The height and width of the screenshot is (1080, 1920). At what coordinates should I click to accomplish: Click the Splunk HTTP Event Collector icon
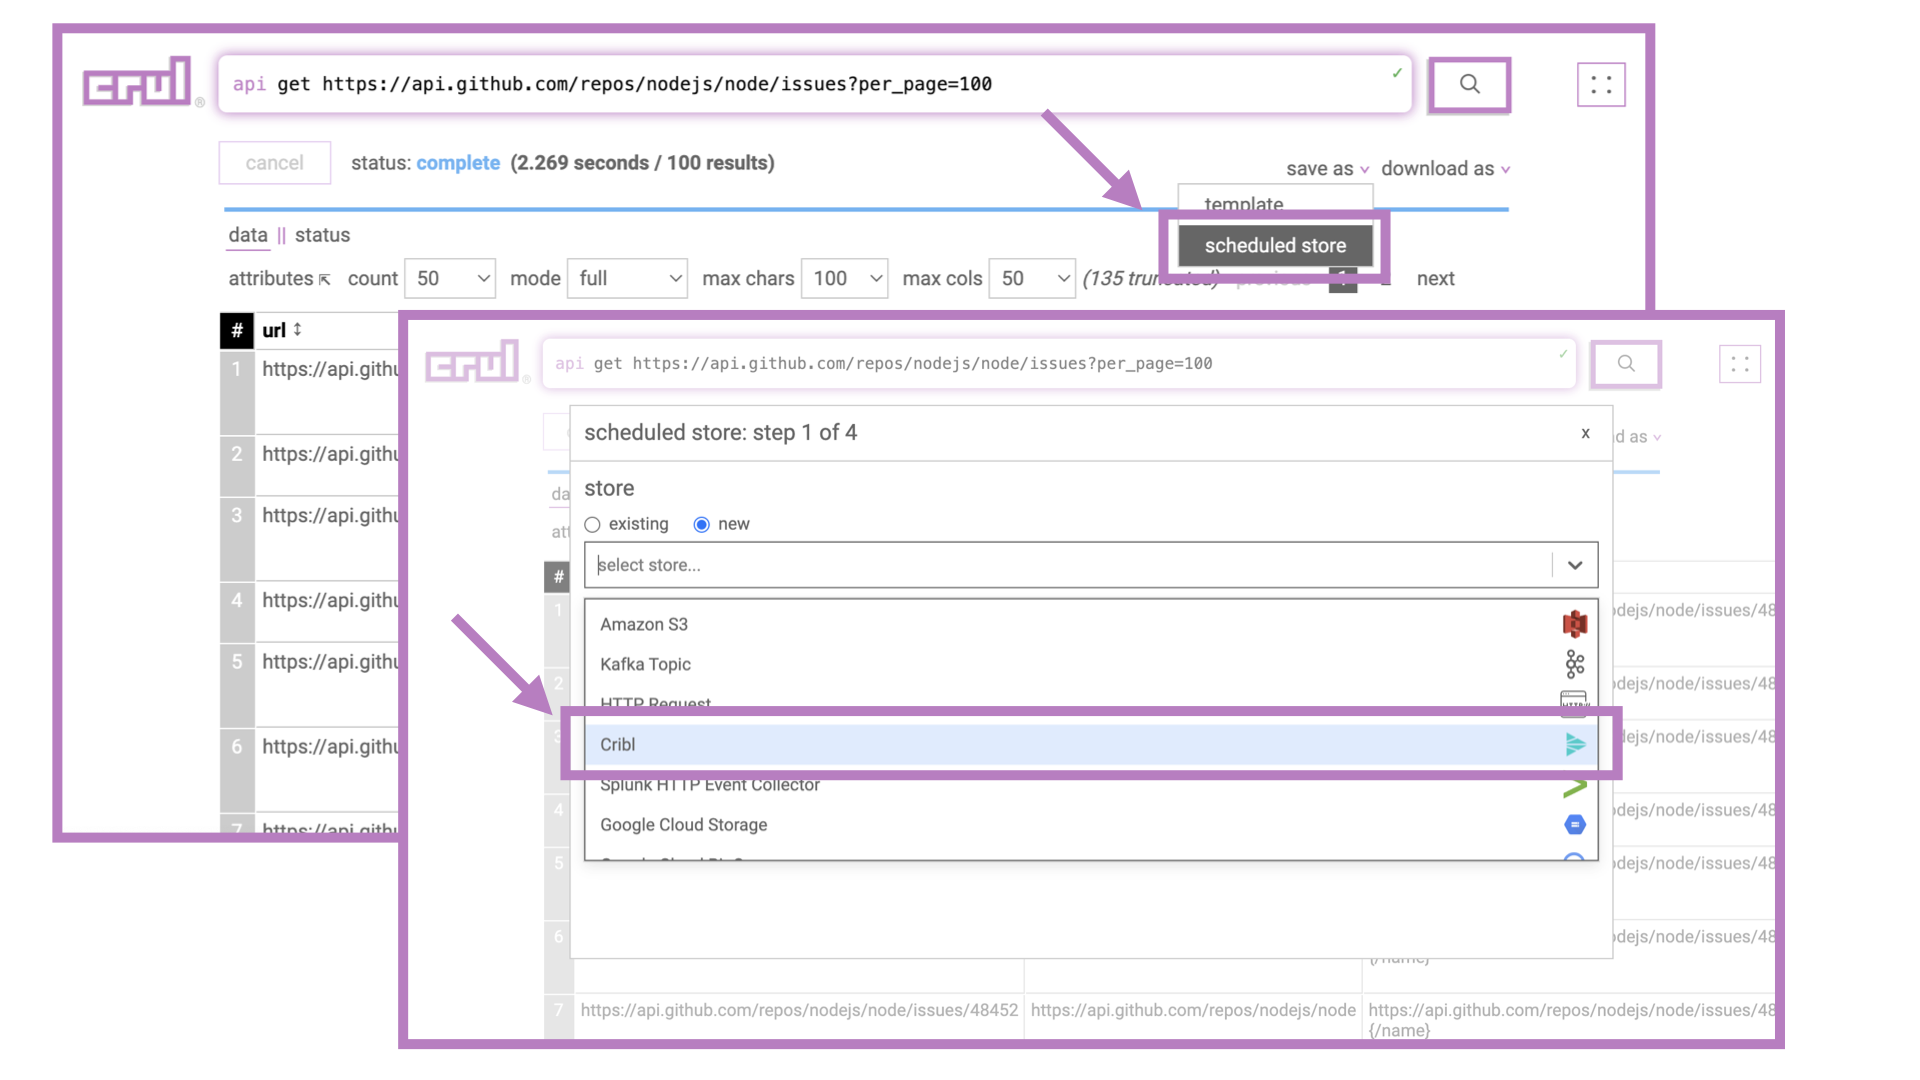[1575, 788]
